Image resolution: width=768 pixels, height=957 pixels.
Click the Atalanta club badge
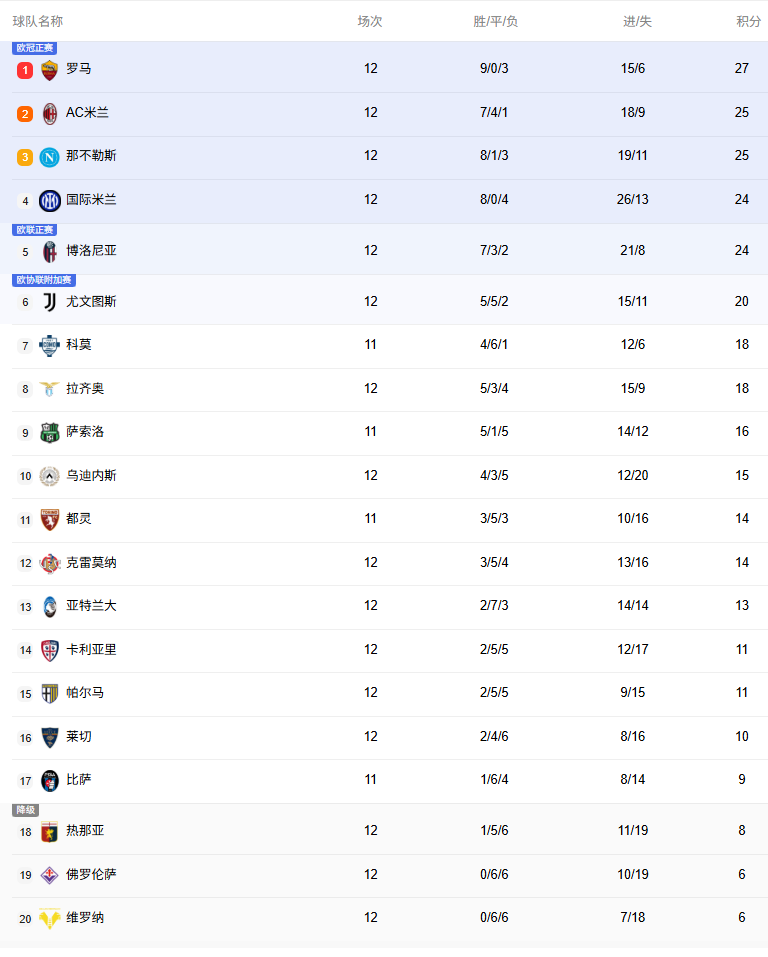pos(50,606)
